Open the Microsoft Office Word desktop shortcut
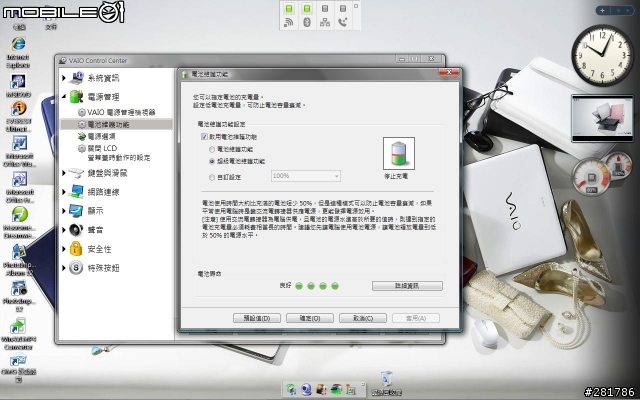Screen dimensions: 640x400 [19, 144]
